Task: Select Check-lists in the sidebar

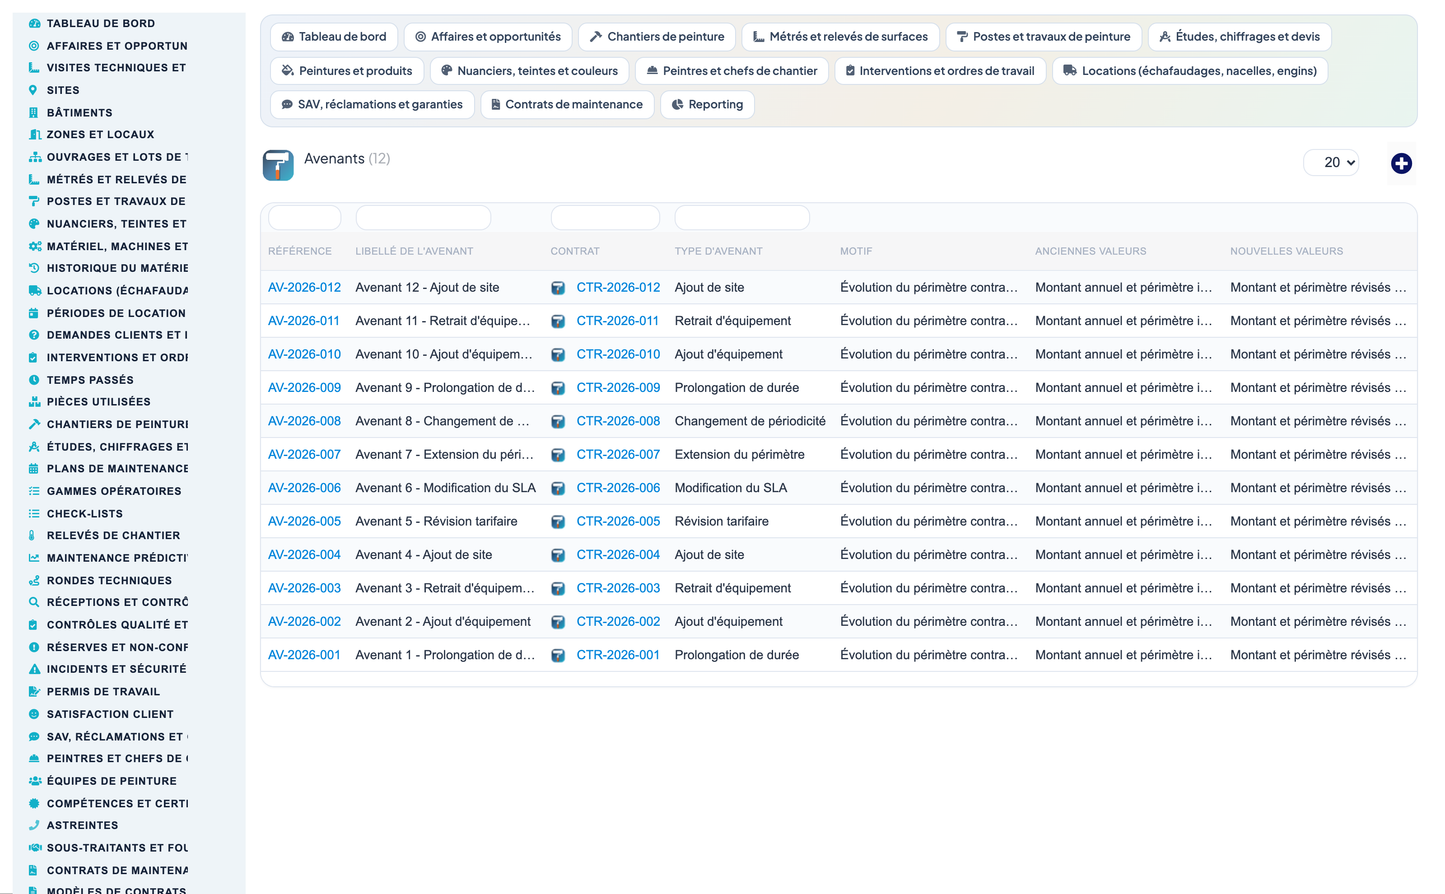Action: click(85, 513)
